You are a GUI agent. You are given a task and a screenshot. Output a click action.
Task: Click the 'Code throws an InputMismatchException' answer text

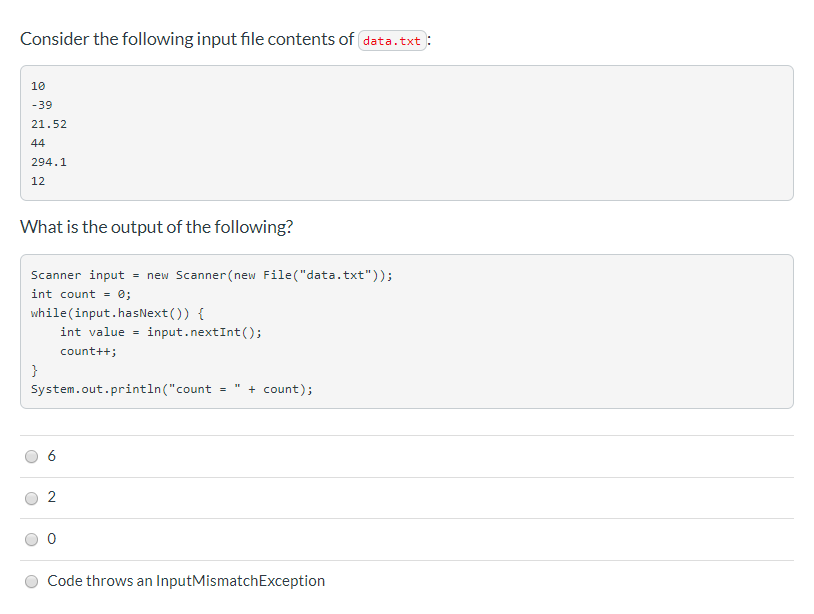point(186,581)
